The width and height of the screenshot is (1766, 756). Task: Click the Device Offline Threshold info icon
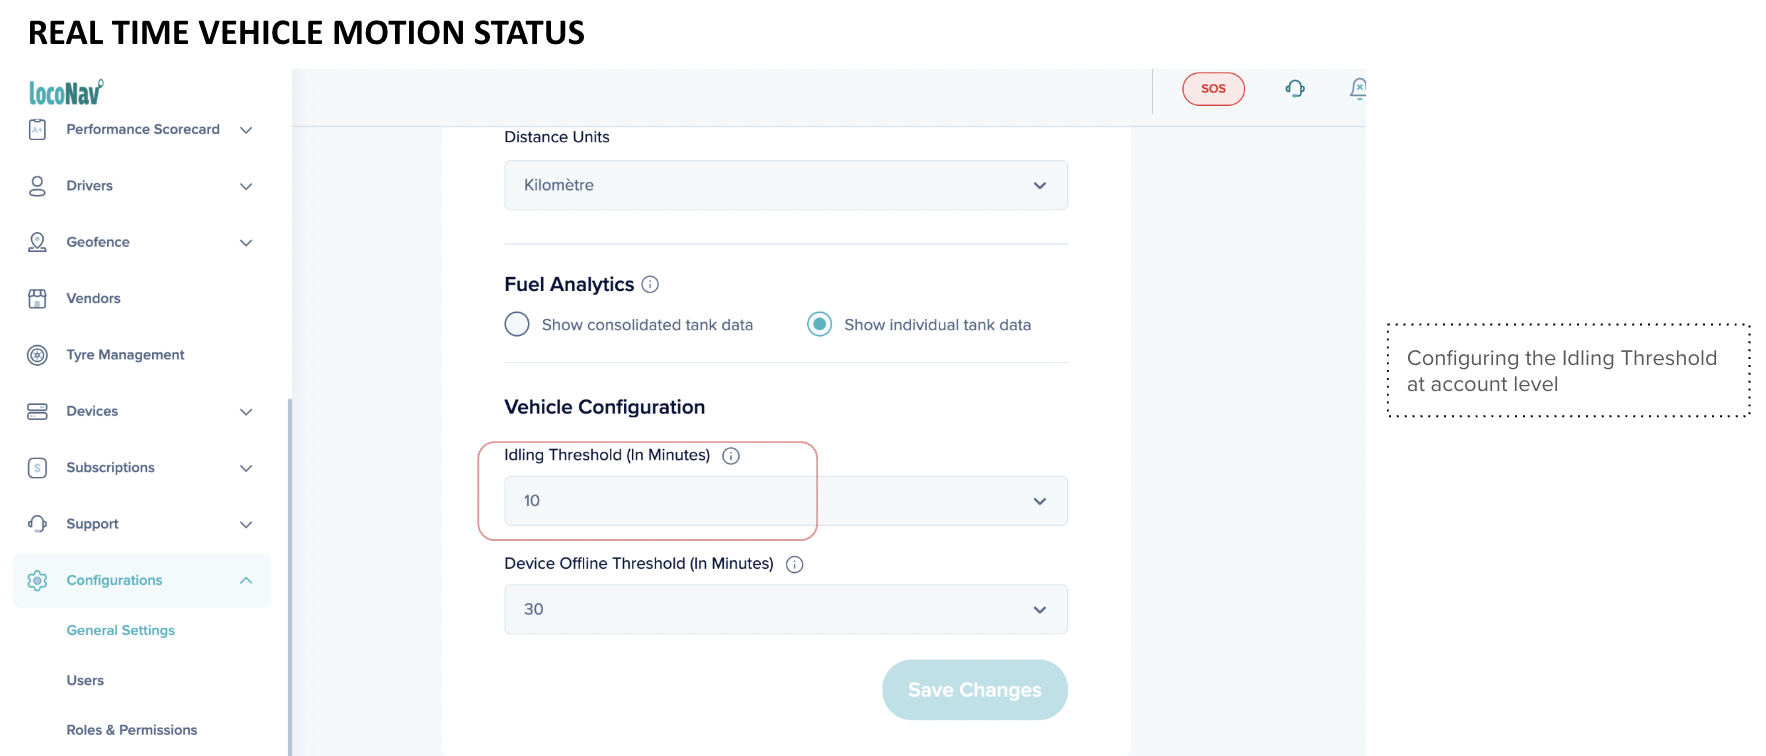pyautogui.click(x=795, y=565)
